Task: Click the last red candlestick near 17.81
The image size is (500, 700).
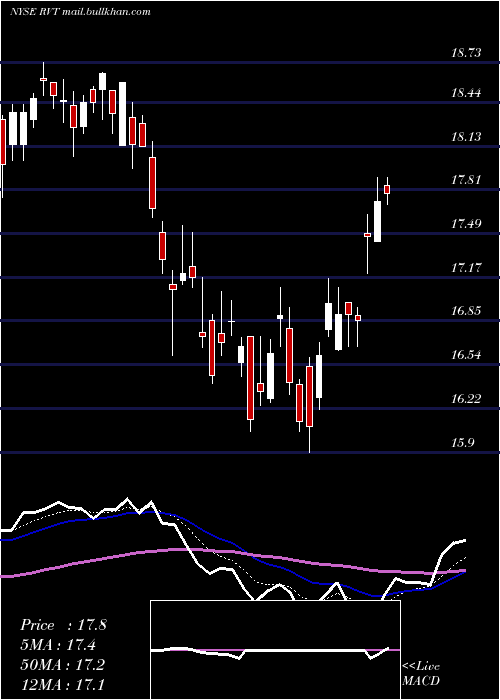Action: 387,190
